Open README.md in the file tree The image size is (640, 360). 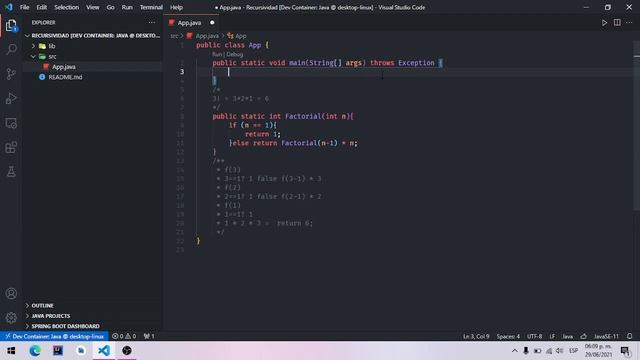click(x=65, y=77)
